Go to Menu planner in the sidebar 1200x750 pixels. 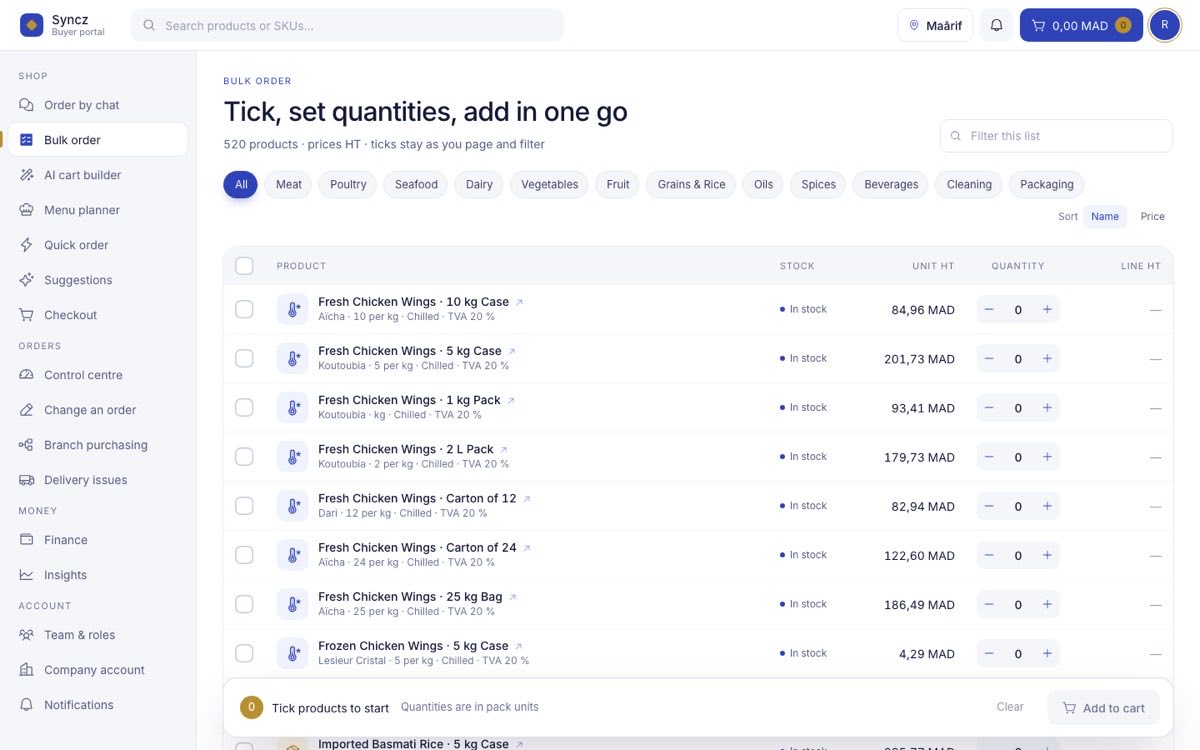pyautogui.click(x=98, y=210)
